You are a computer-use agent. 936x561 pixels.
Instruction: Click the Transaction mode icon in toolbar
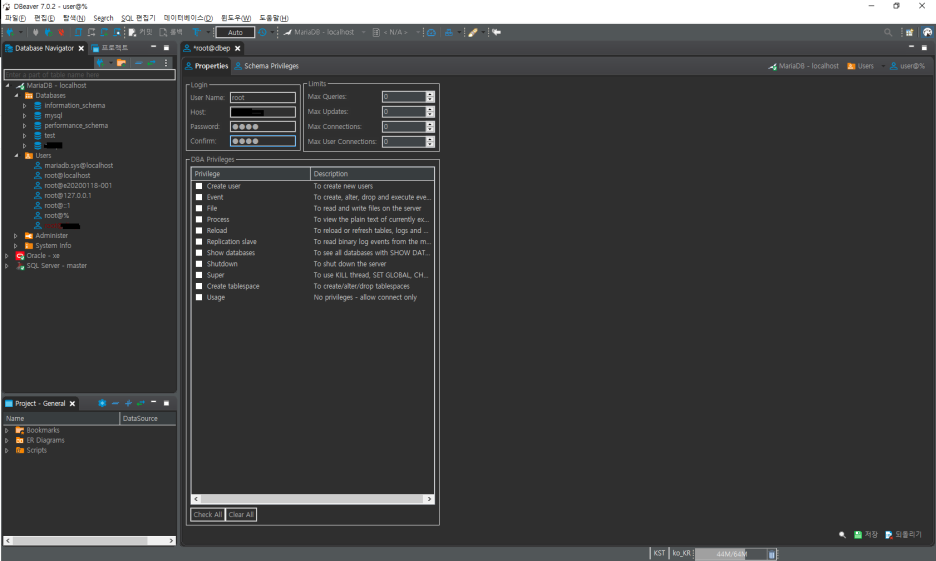[x=196, y=32]
